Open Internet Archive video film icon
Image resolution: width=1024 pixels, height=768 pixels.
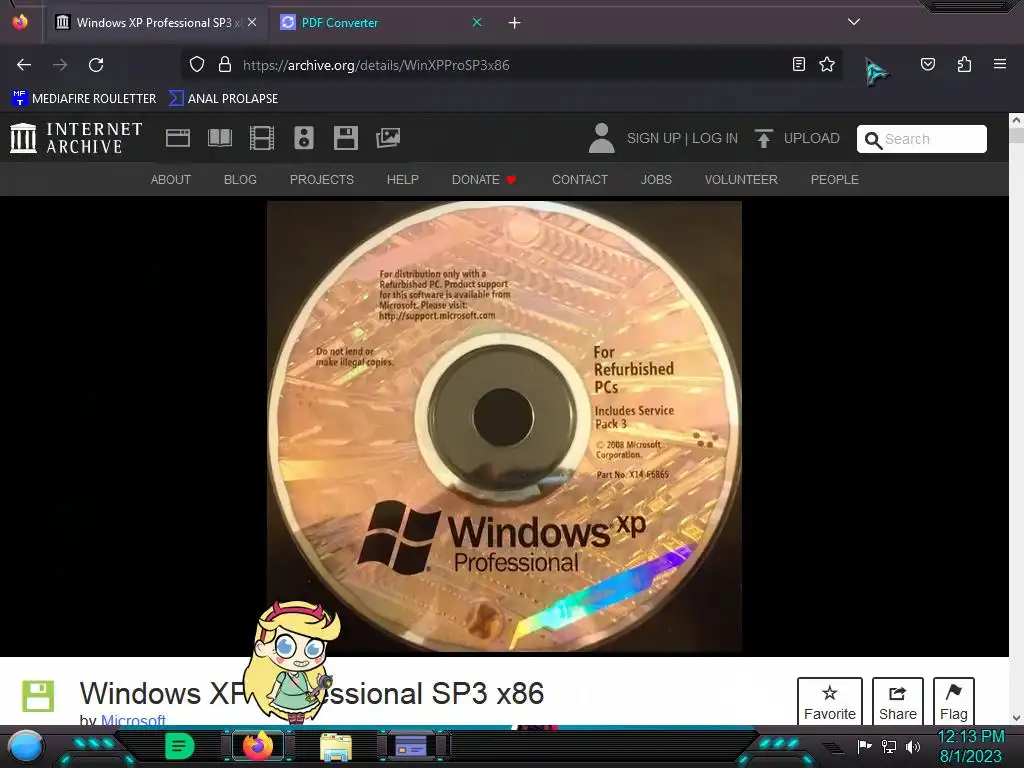tap(262, 138)
